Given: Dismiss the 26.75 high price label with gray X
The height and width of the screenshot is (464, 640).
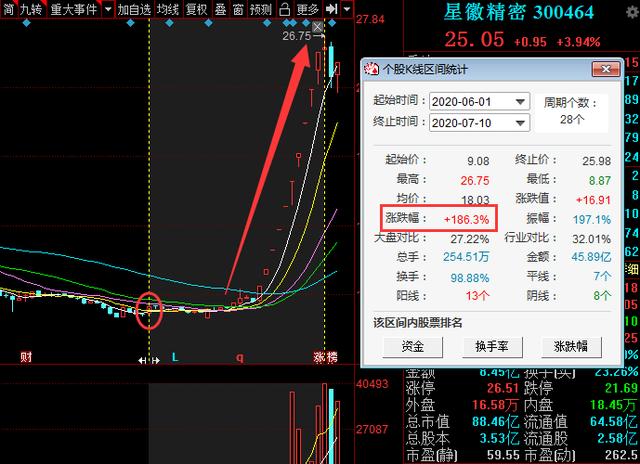Looking at the screenshot, I should 318,27.
